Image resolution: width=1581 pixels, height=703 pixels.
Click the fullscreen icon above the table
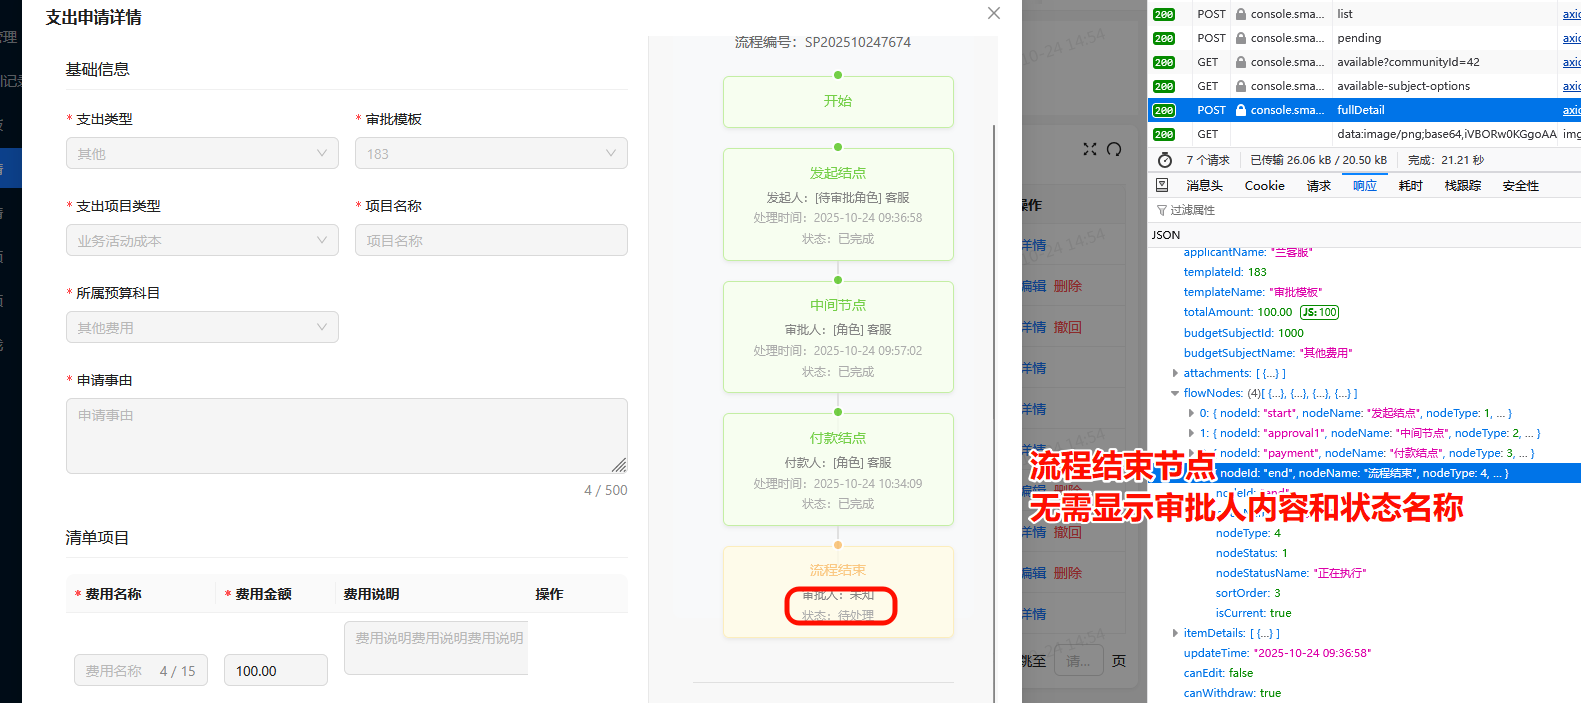1090,149
